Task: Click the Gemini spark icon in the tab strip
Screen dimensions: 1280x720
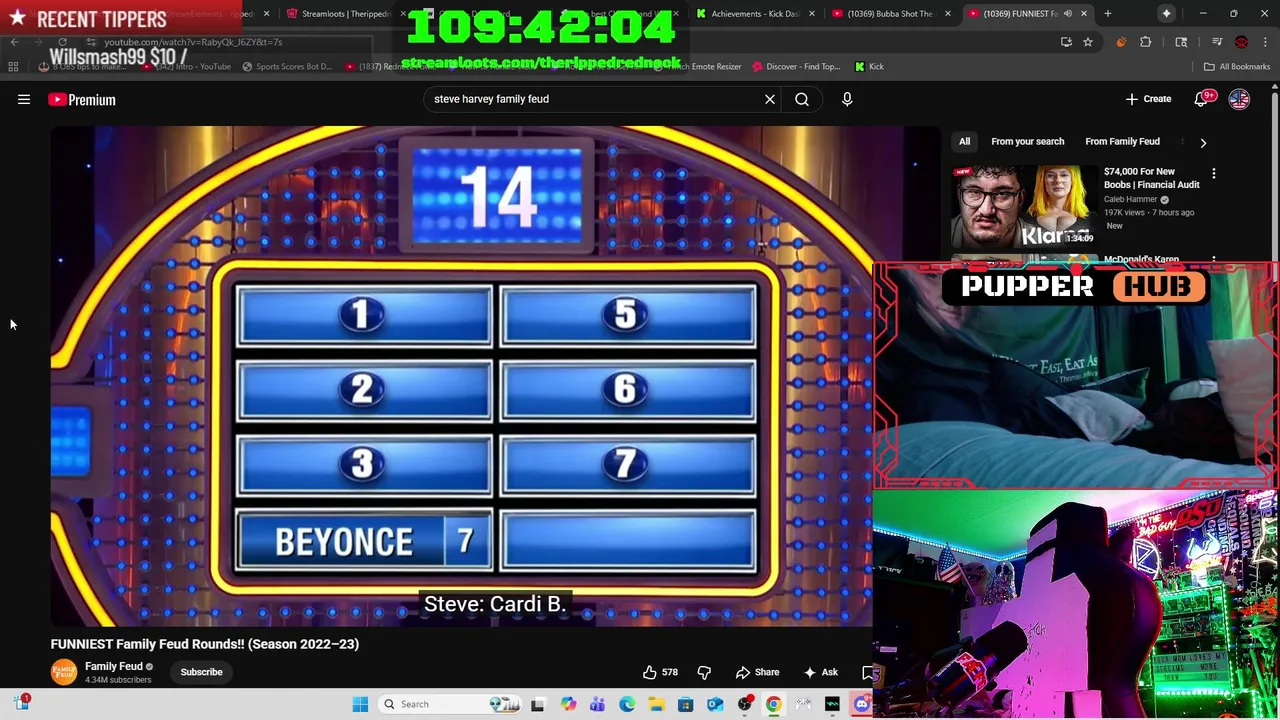Action: point(1166,14)
